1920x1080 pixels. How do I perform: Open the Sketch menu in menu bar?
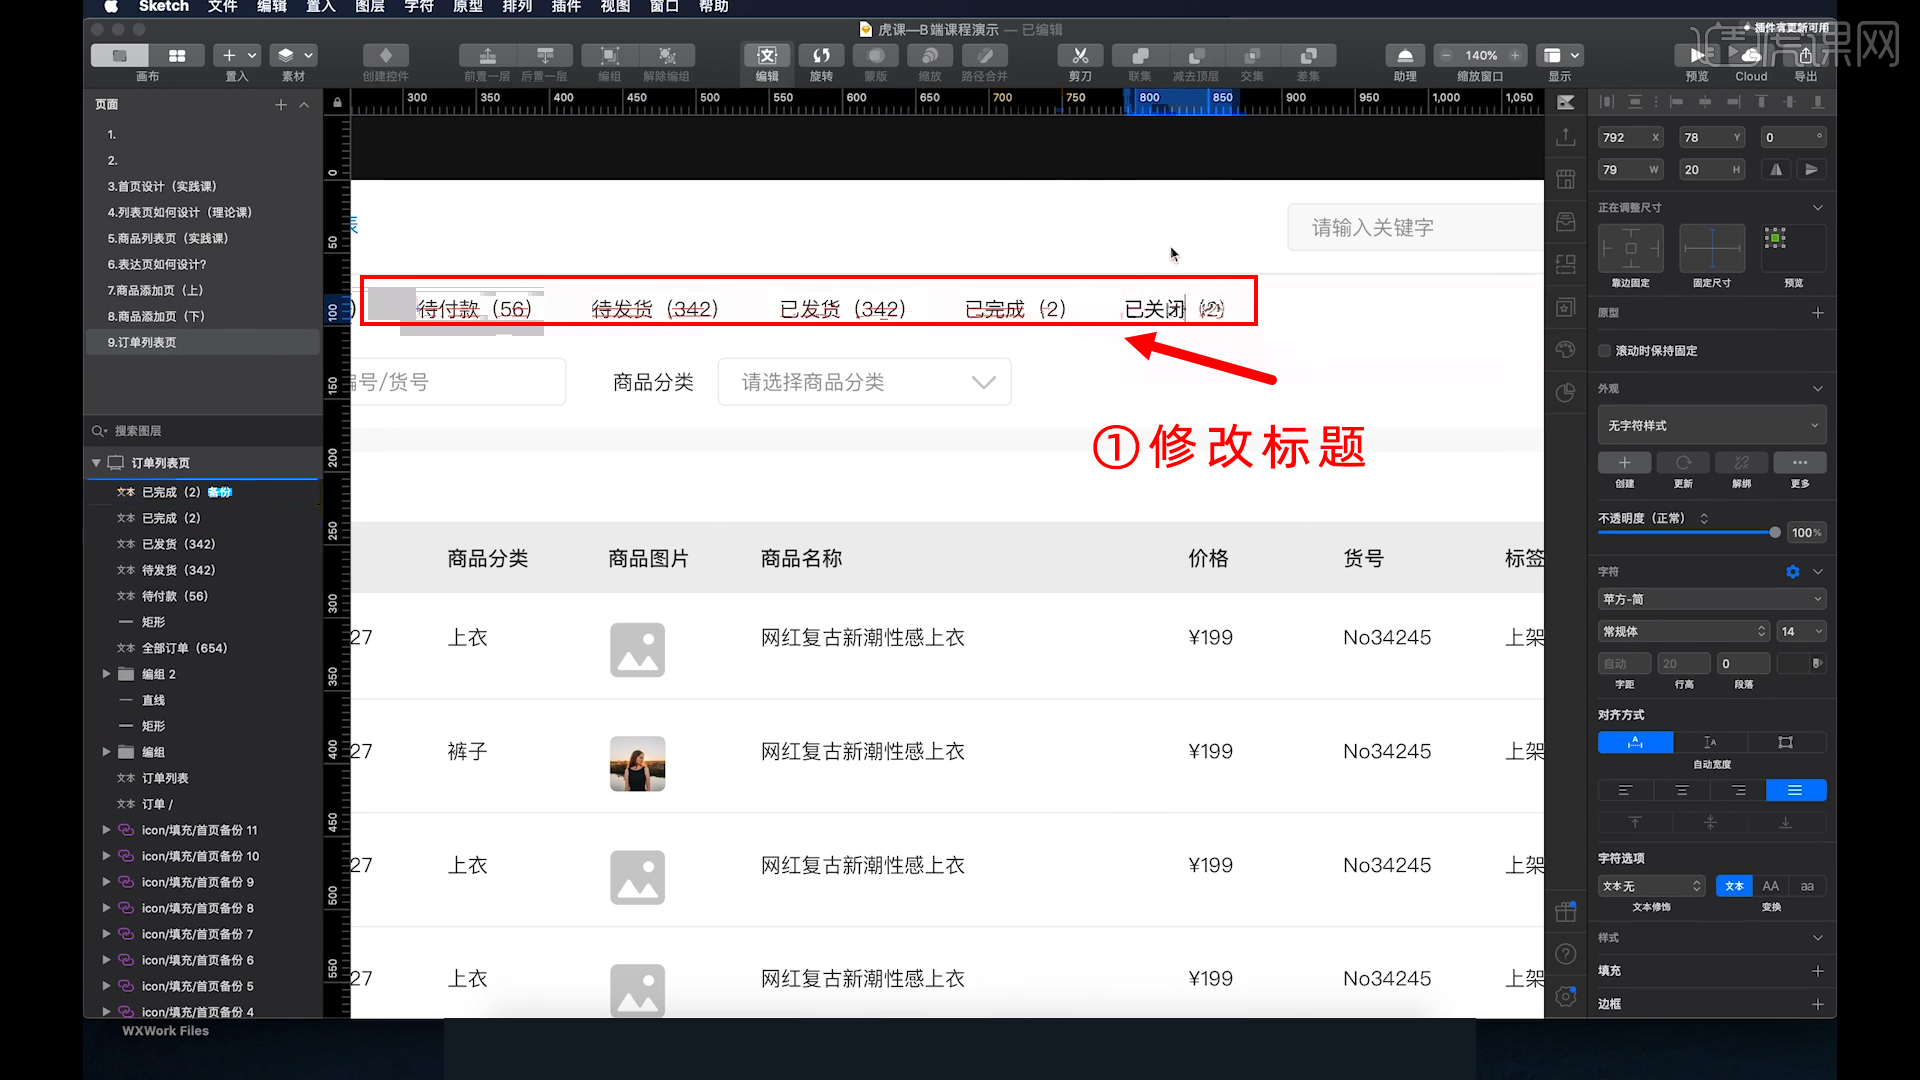tap(164, 7)
